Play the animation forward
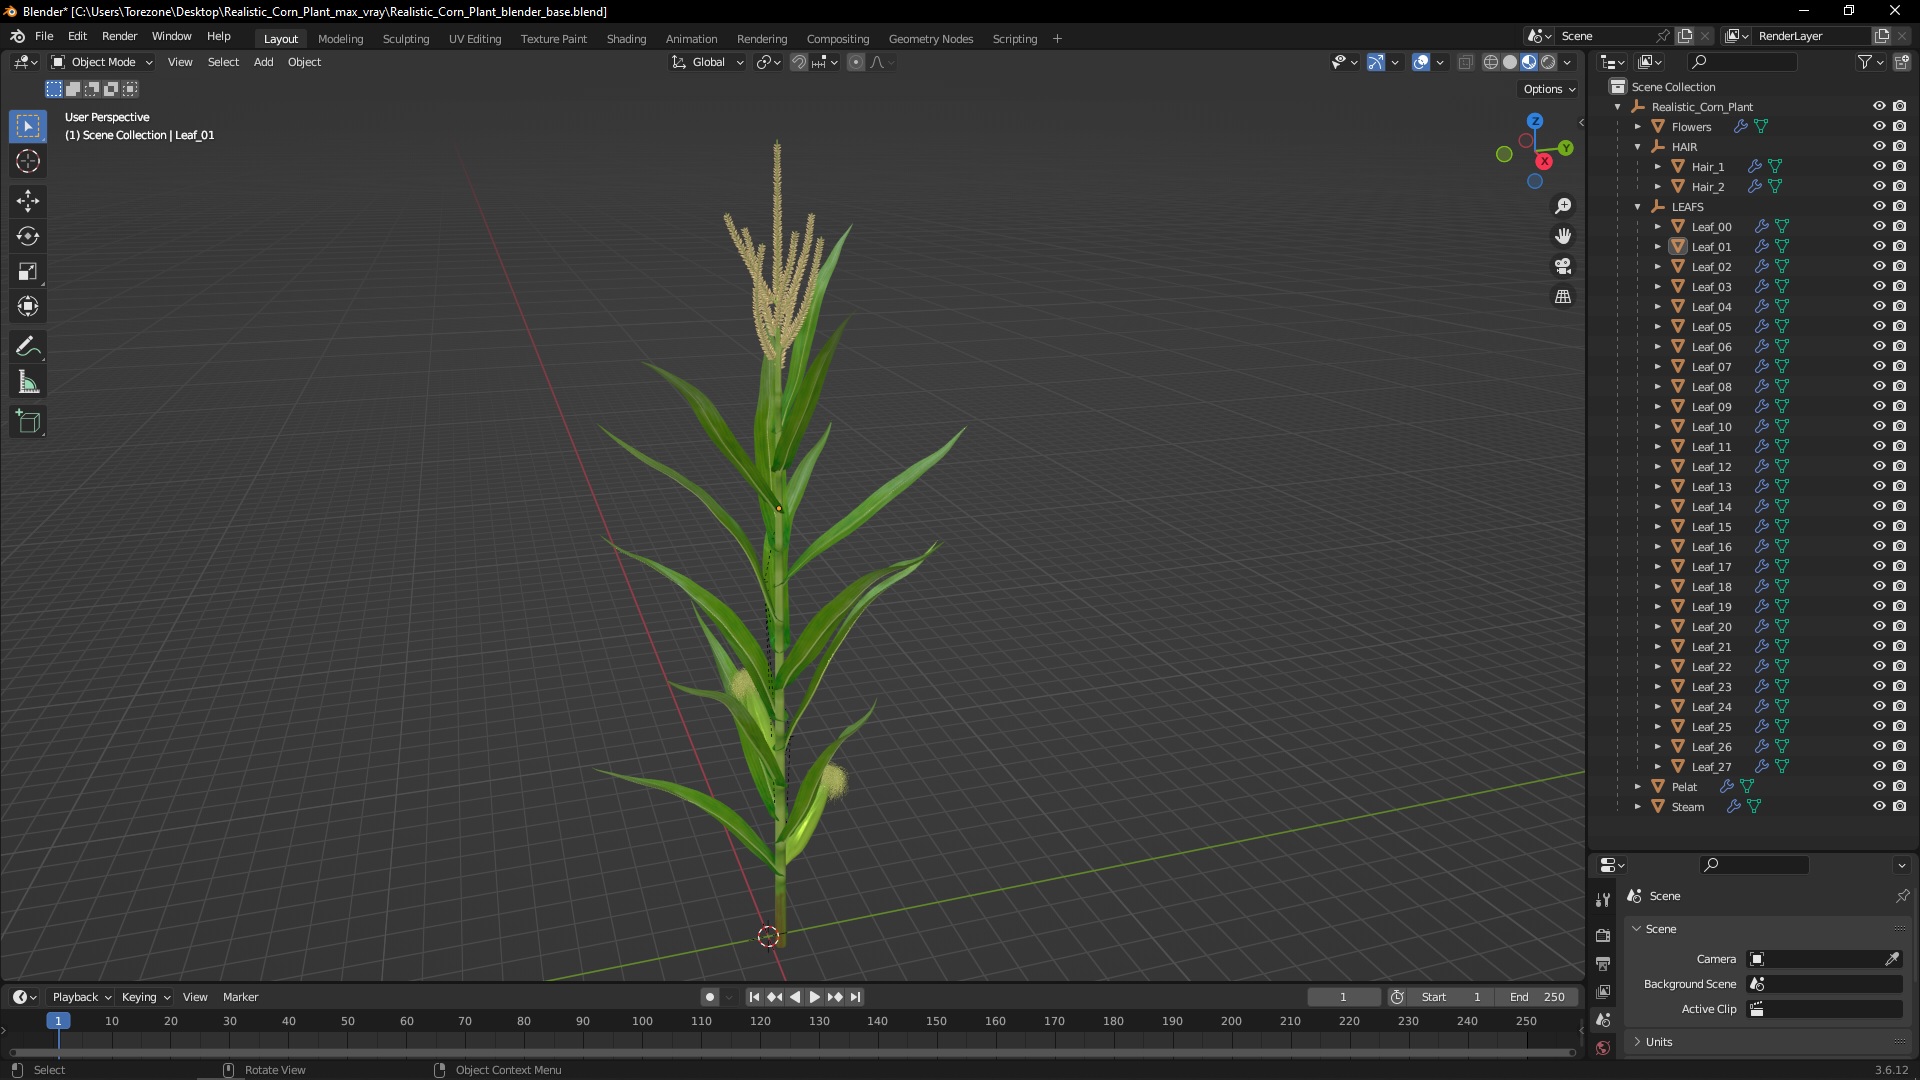The height and width of the screenshot is (1080, 1920). (x=814, y=997)
